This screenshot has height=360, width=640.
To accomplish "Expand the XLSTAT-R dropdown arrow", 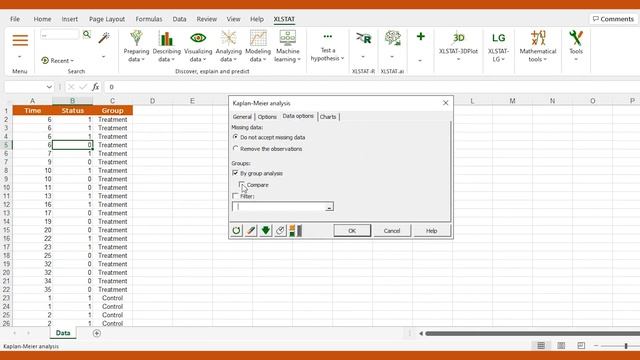I will (x=363, y=57).
